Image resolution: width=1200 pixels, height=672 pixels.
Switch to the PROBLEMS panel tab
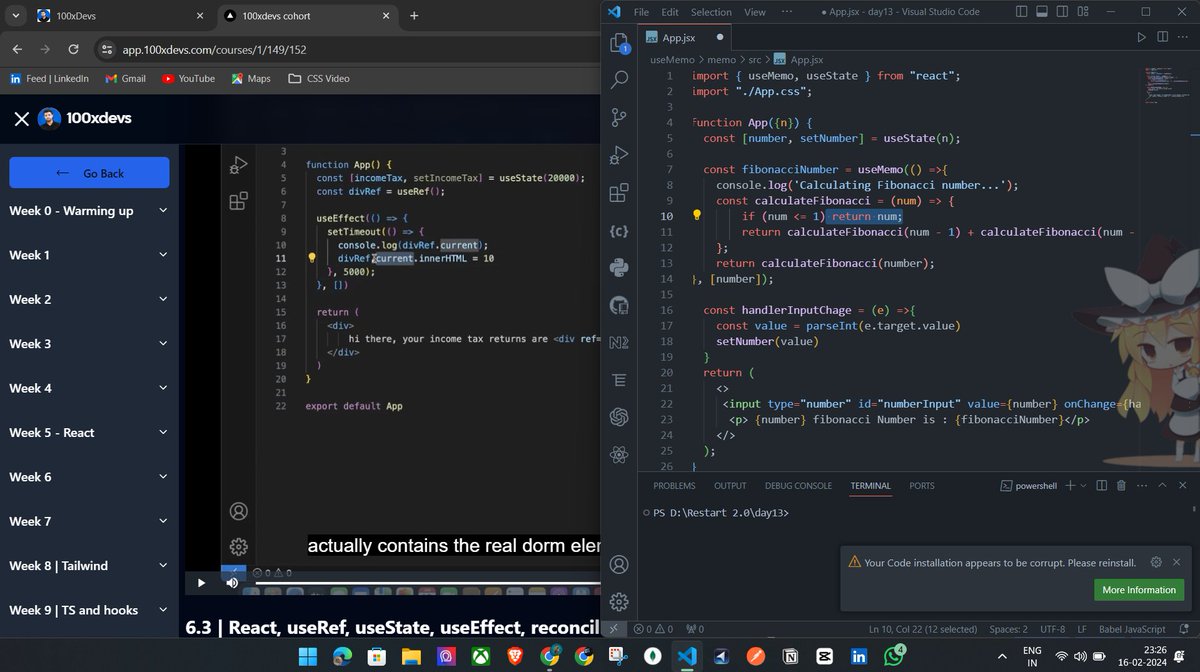(x=674, y=486)
